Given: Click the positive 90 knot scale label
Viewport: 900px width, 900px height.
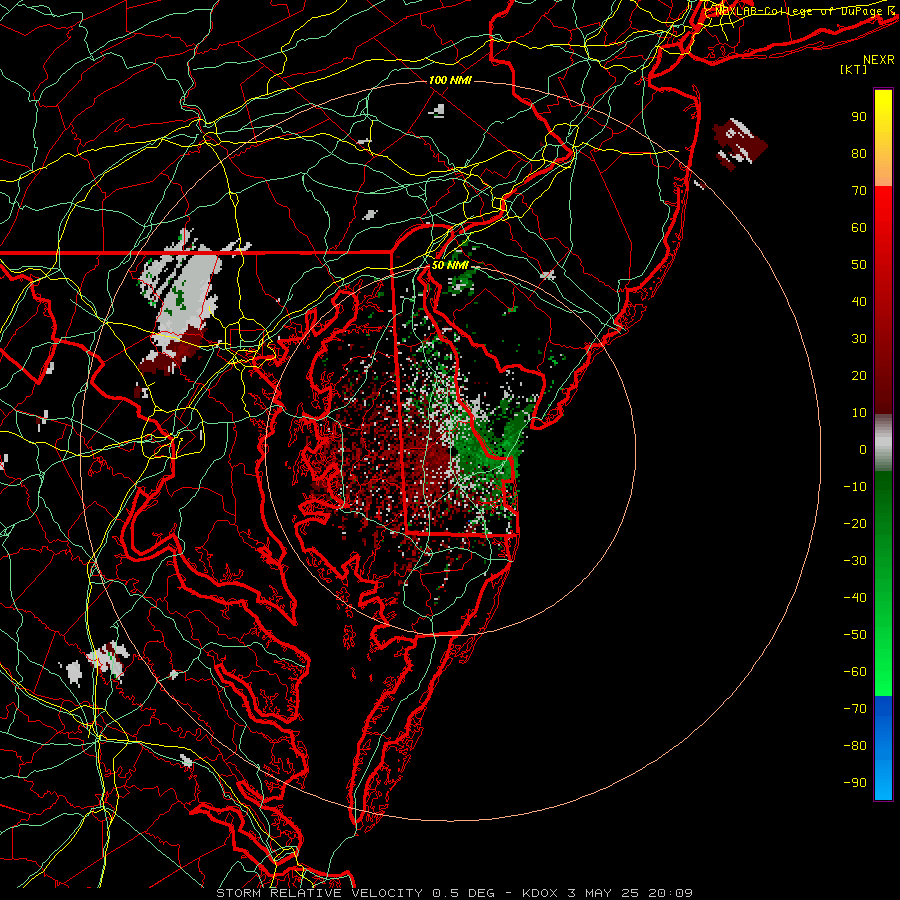Looking at the screenshot, I should coord(859,117).
